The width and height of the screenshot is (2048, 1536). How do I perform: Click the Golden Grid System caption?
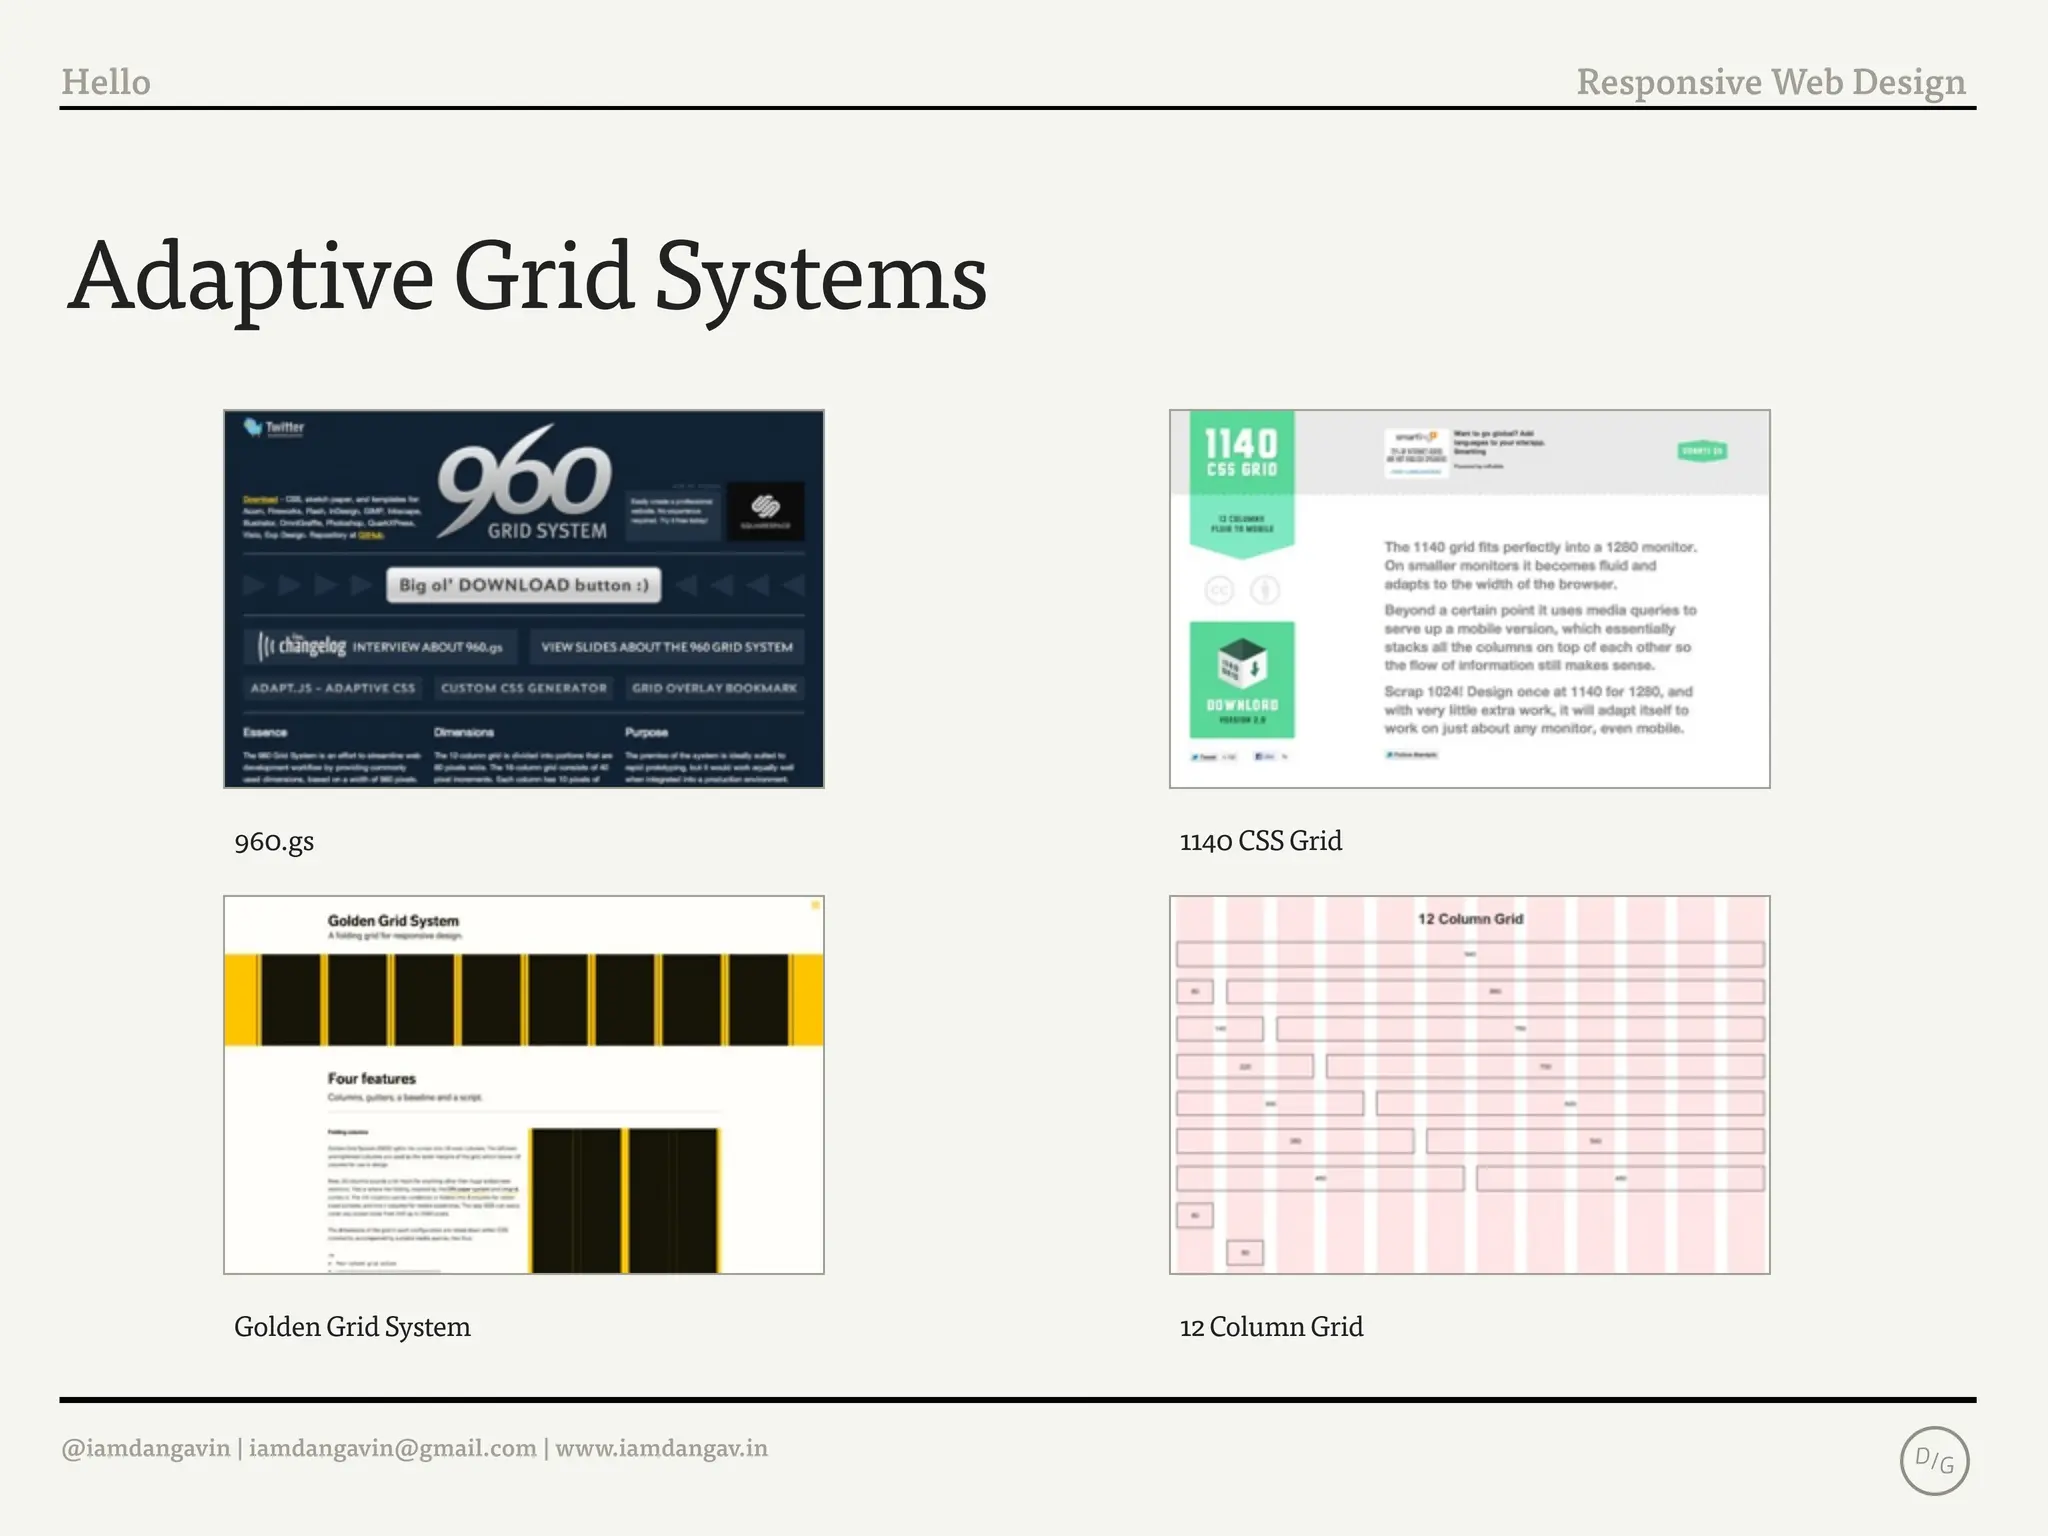(x=352, y=1327)
